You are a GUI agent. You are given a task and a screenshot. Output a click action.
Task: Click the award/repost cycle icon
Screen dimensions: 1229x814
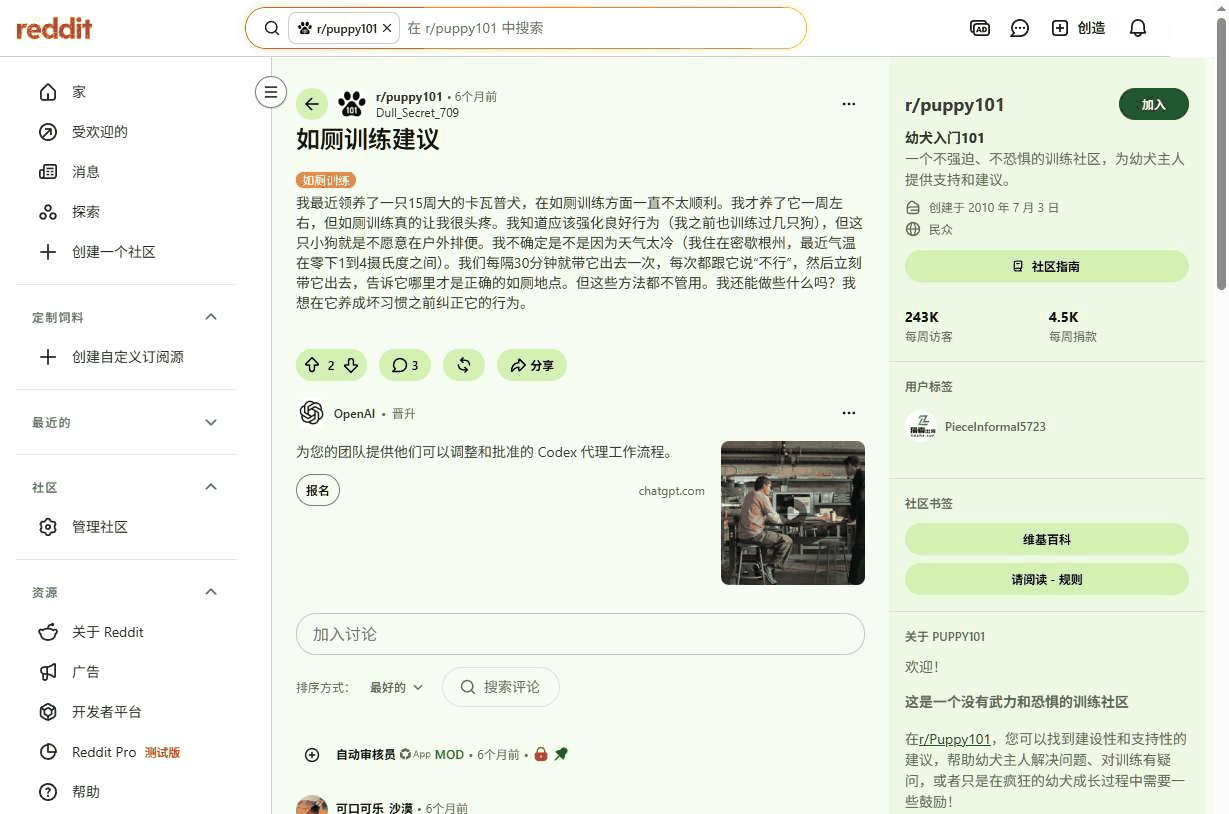pyautogui.click(x=464, y=366)
